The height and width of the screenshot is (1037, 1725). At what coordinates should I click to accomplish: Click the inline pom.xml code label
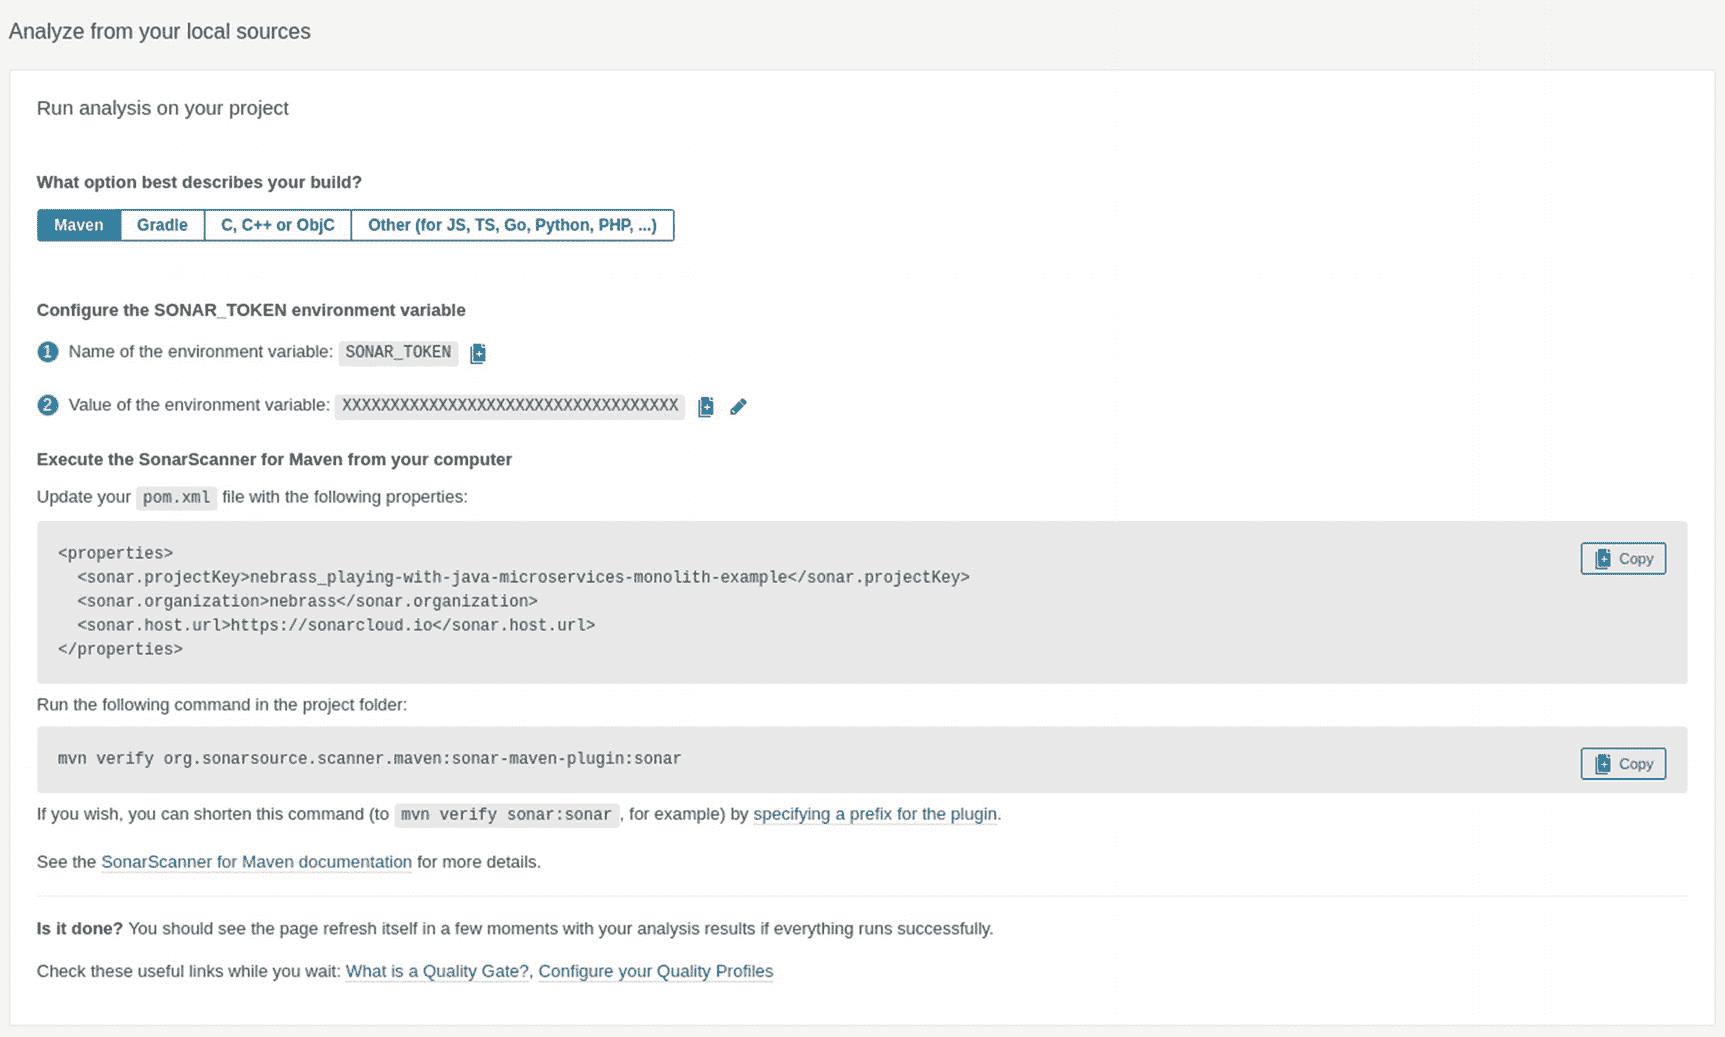(176, 497)
